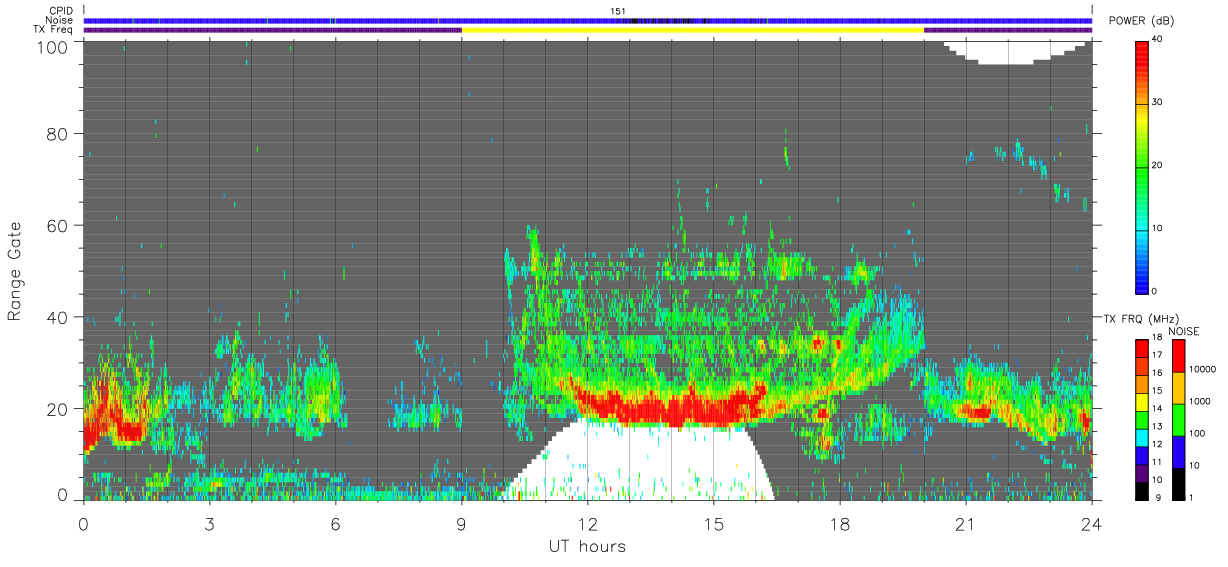Click the red high-power band near 14 UT
Image resolution: width=1228 pixels, height=567 pixels.
point(670,407)
